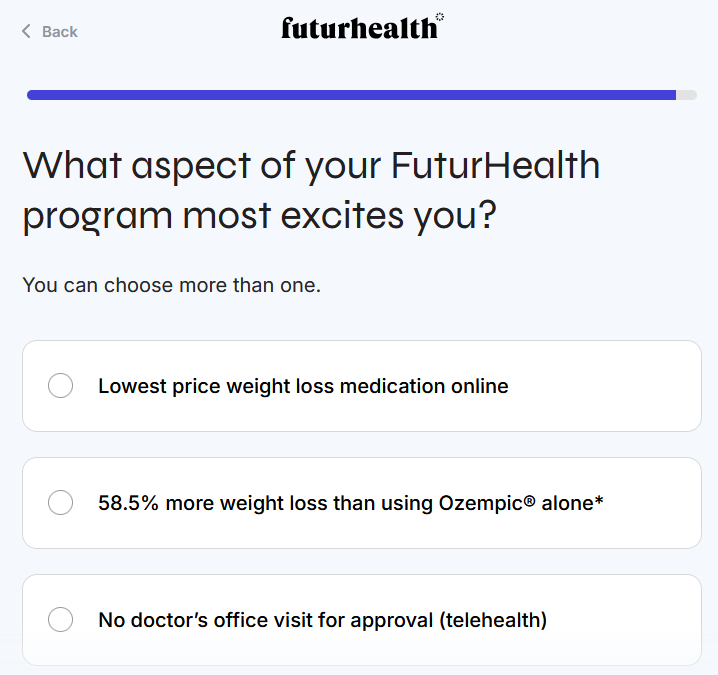The width and height of the screenshot is (718, 675).
Task: Click the filled blue portion of the progress bar
Action: 350,95
